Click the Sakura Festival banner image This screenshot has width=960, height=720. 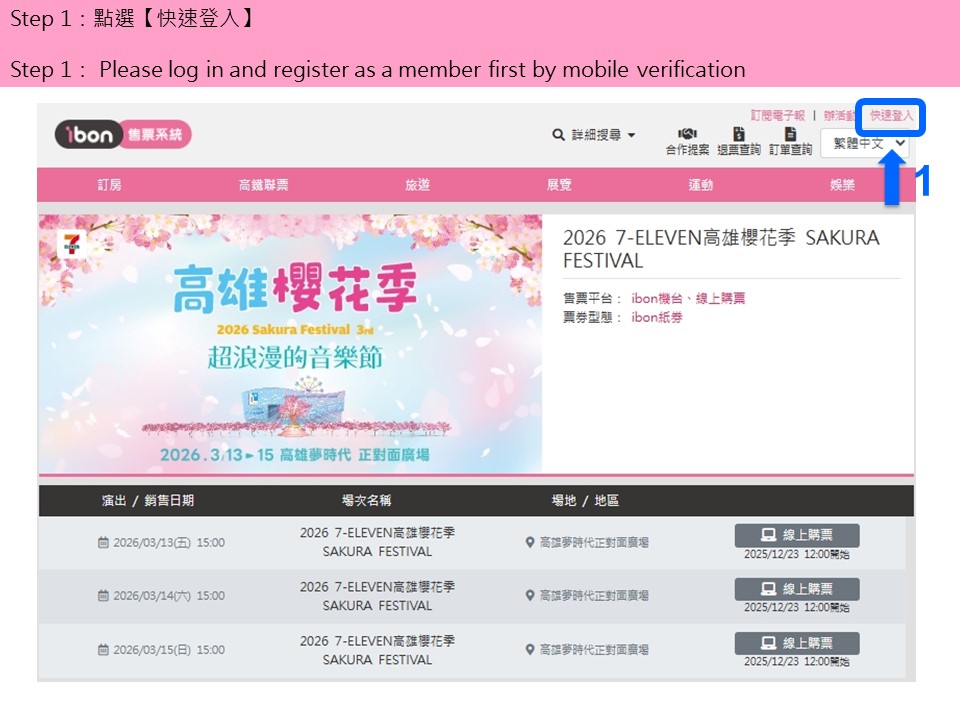pos(290,343)
